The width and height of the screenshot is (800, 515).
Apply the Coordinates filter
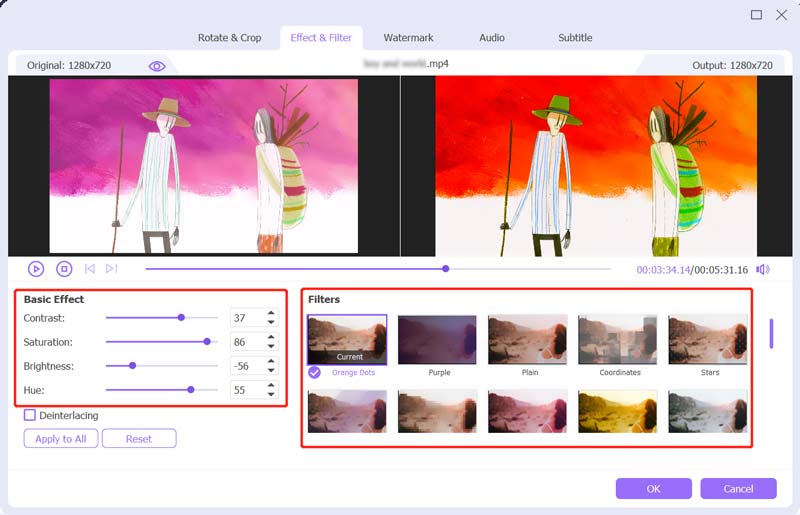pos(617,339)
